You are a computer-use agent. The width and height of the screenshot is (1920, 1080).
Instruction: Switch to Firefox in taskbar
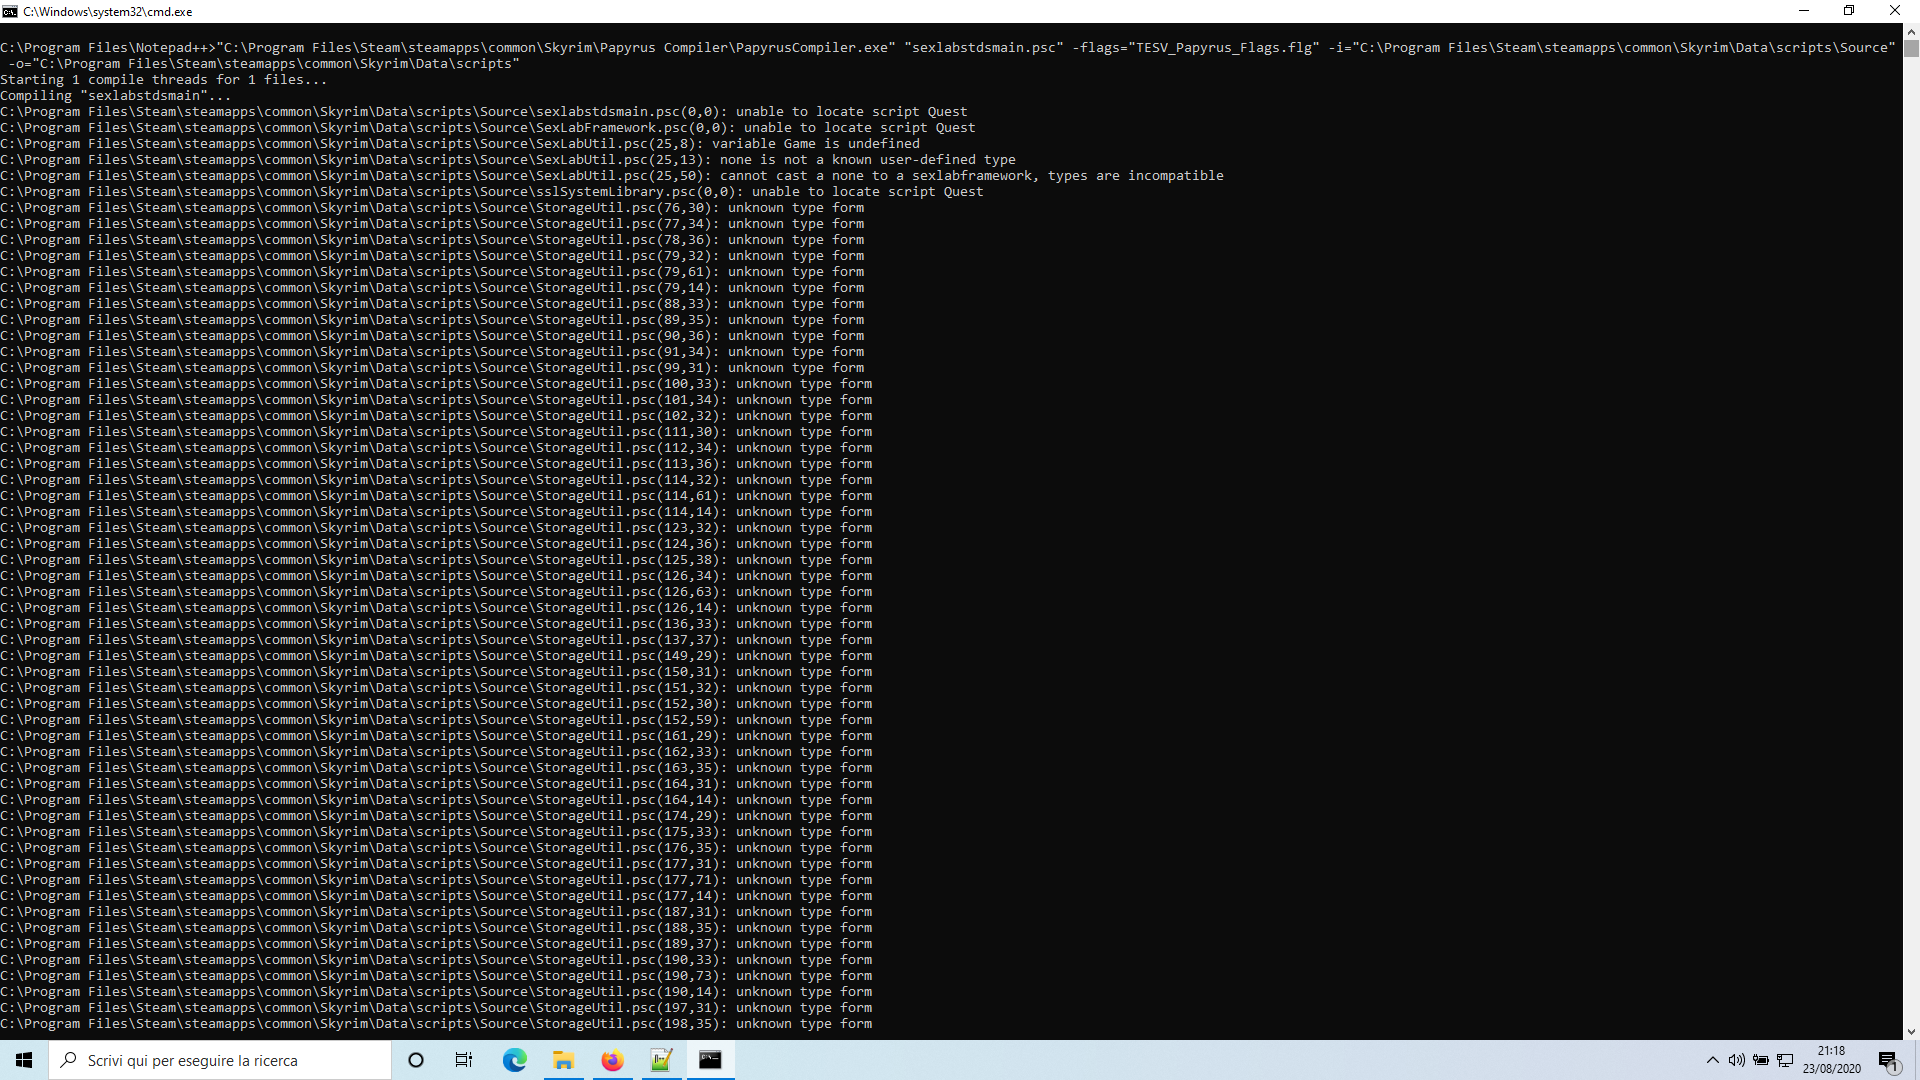pyautogui.click(x=612, y=1060)
